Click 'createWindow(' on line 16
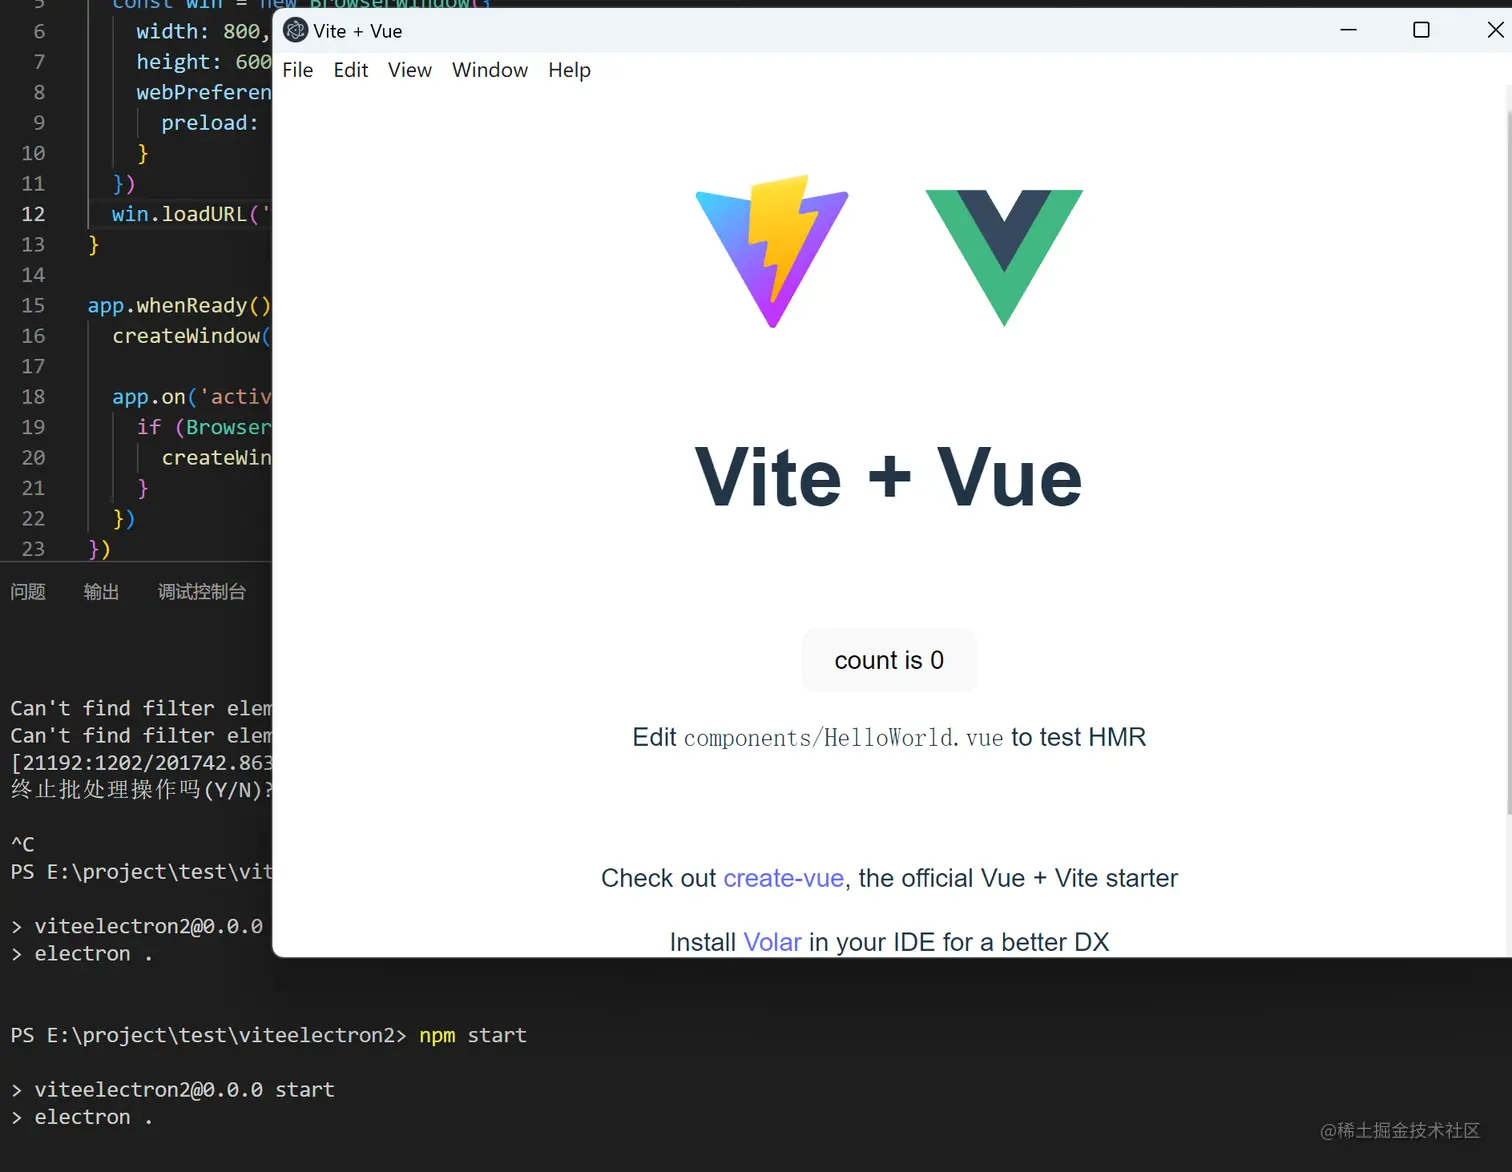Screen dimensions: 1512x1172 [x=191, y=336]
